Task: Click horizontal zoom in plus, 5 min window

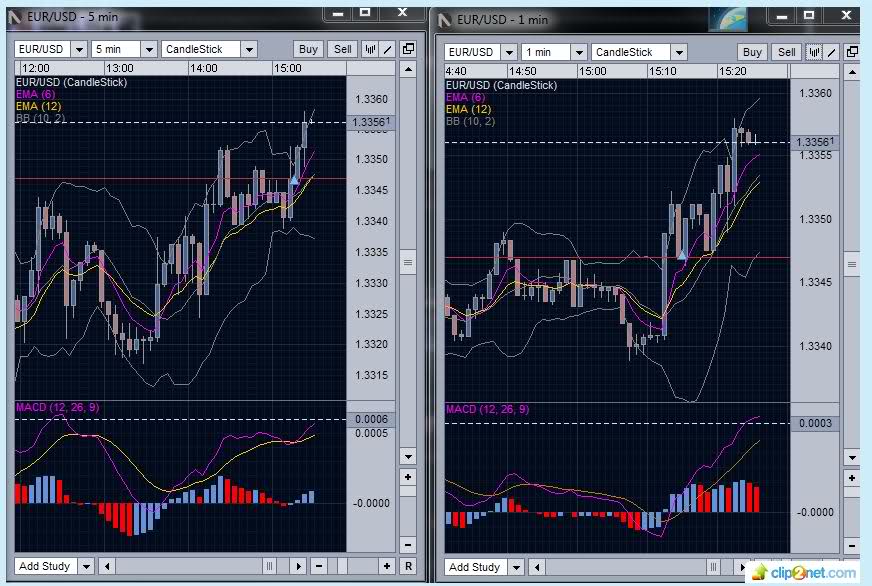Action: click(x=387, y=566)
